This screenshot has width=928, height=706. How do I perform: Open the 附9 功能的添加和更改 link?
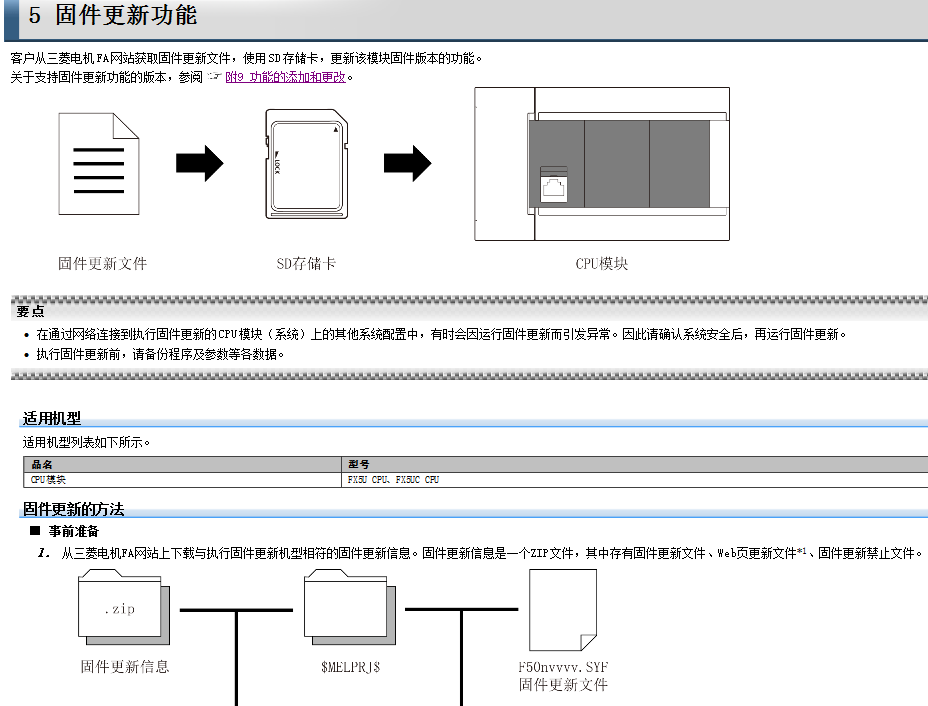pos(285,77)
